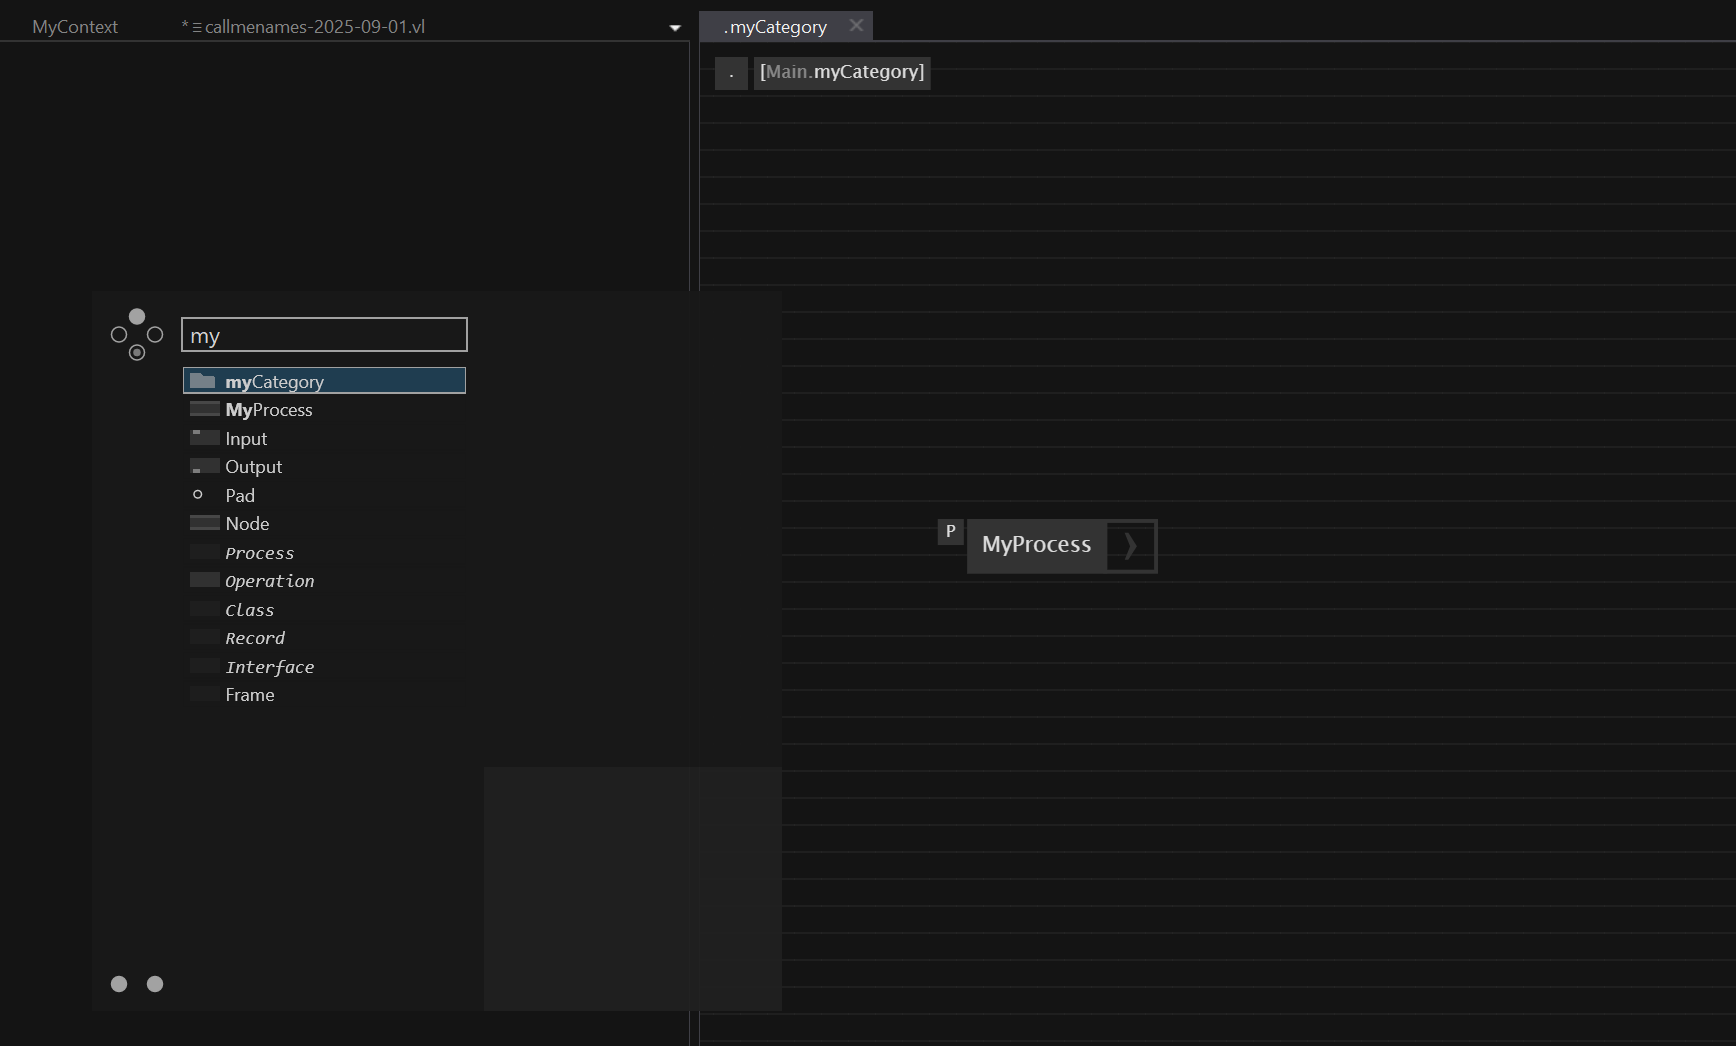
Task: Select MyProcess from the search results
Action: (269, 410)
